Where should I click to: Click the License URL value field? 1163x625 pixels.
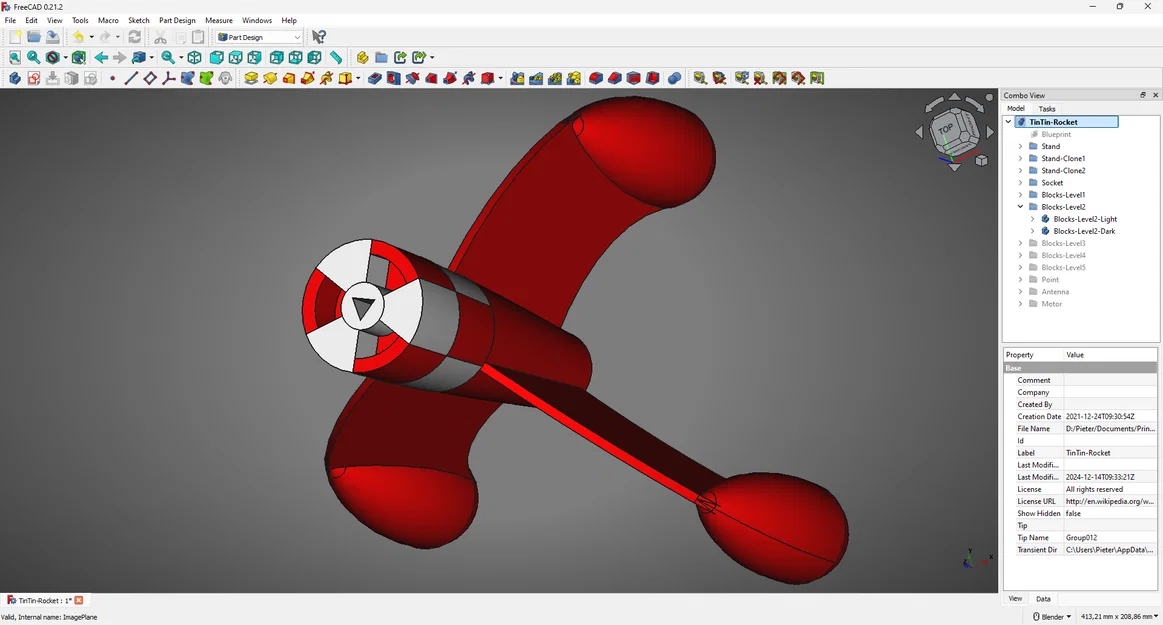(x=1110, y=501)
